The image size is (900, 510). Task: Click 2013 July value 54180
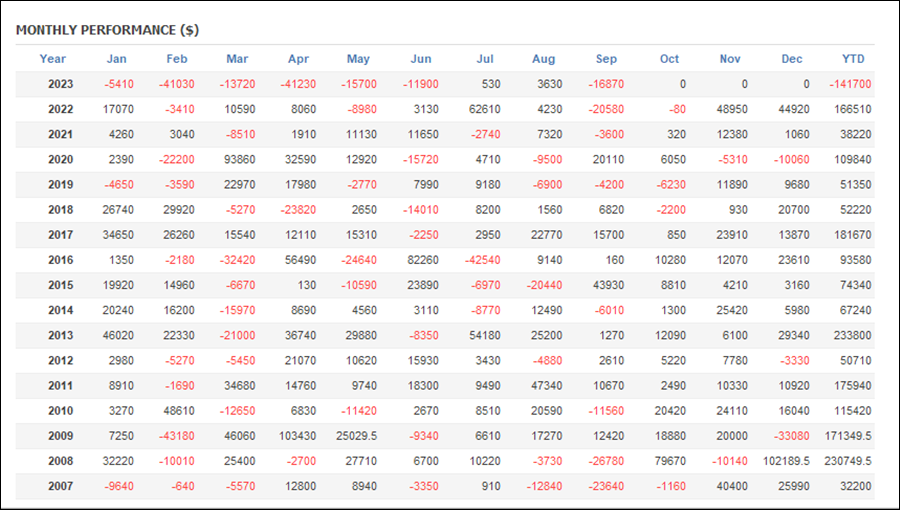(x=485, y=336)
